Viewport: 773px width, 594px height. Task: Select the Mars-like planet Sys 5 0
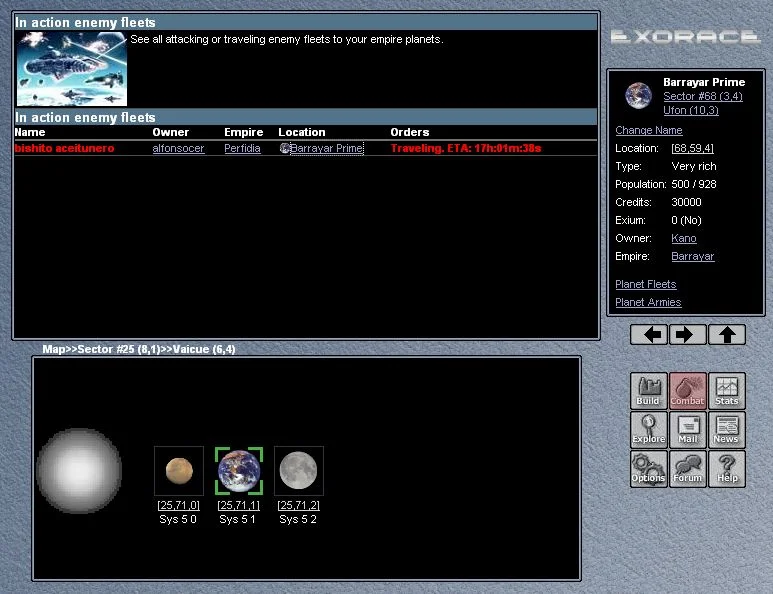pyautogui.click(x=179, y=470)
